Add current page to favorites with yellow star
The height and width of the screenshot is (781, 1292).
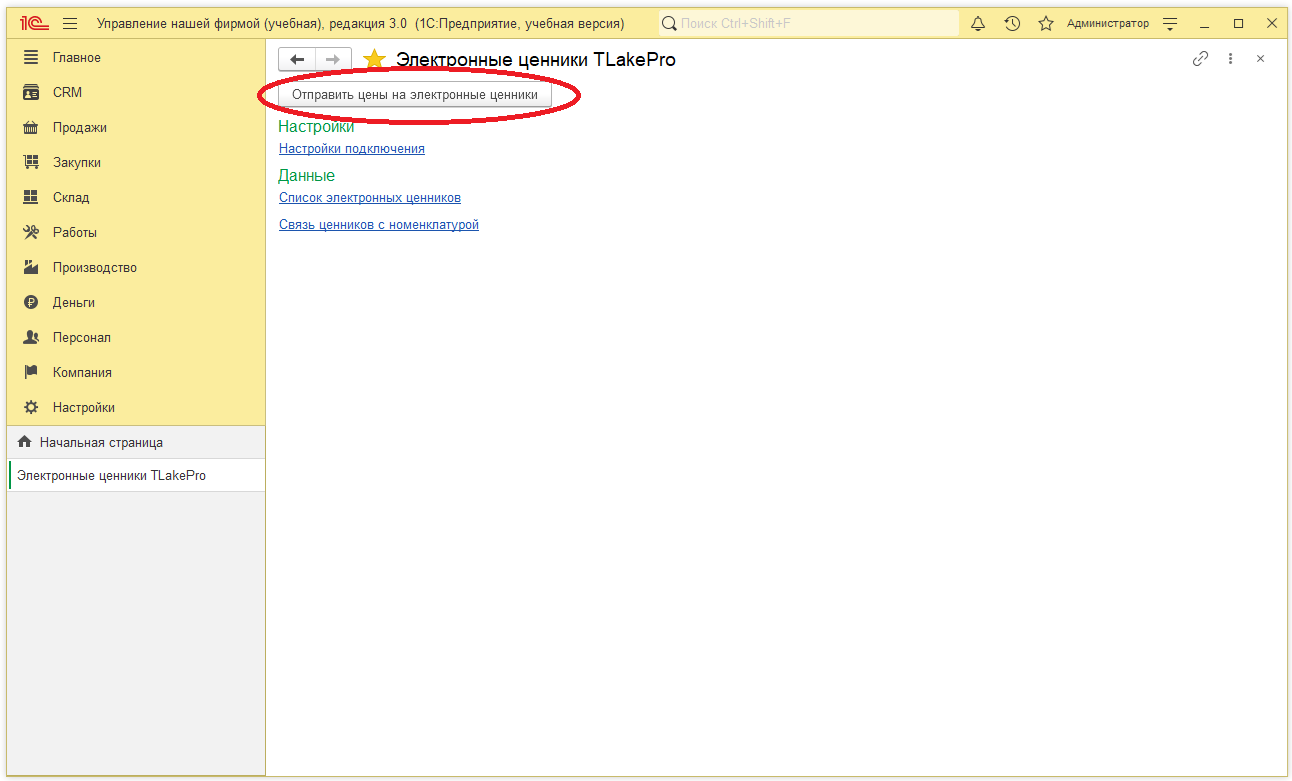(374, 60)
